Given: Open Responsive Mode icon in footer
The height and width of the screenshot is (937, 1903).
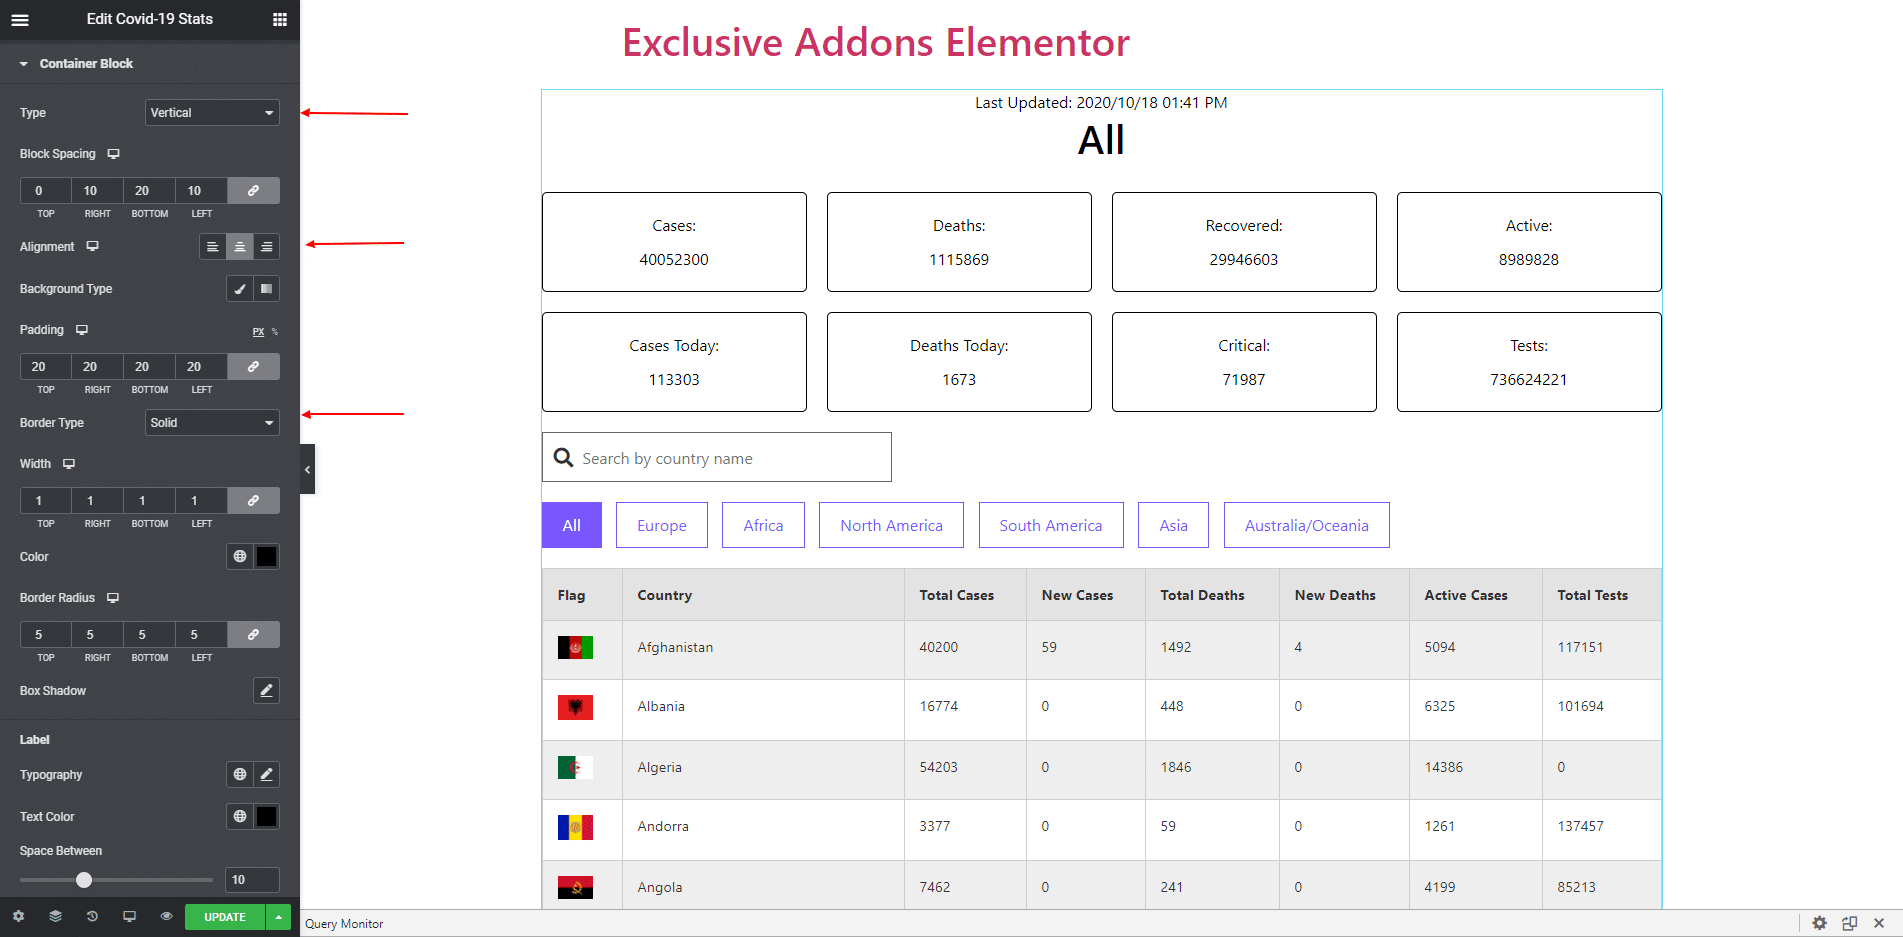Looking at the screenshot, I should (x=129, y=916).
